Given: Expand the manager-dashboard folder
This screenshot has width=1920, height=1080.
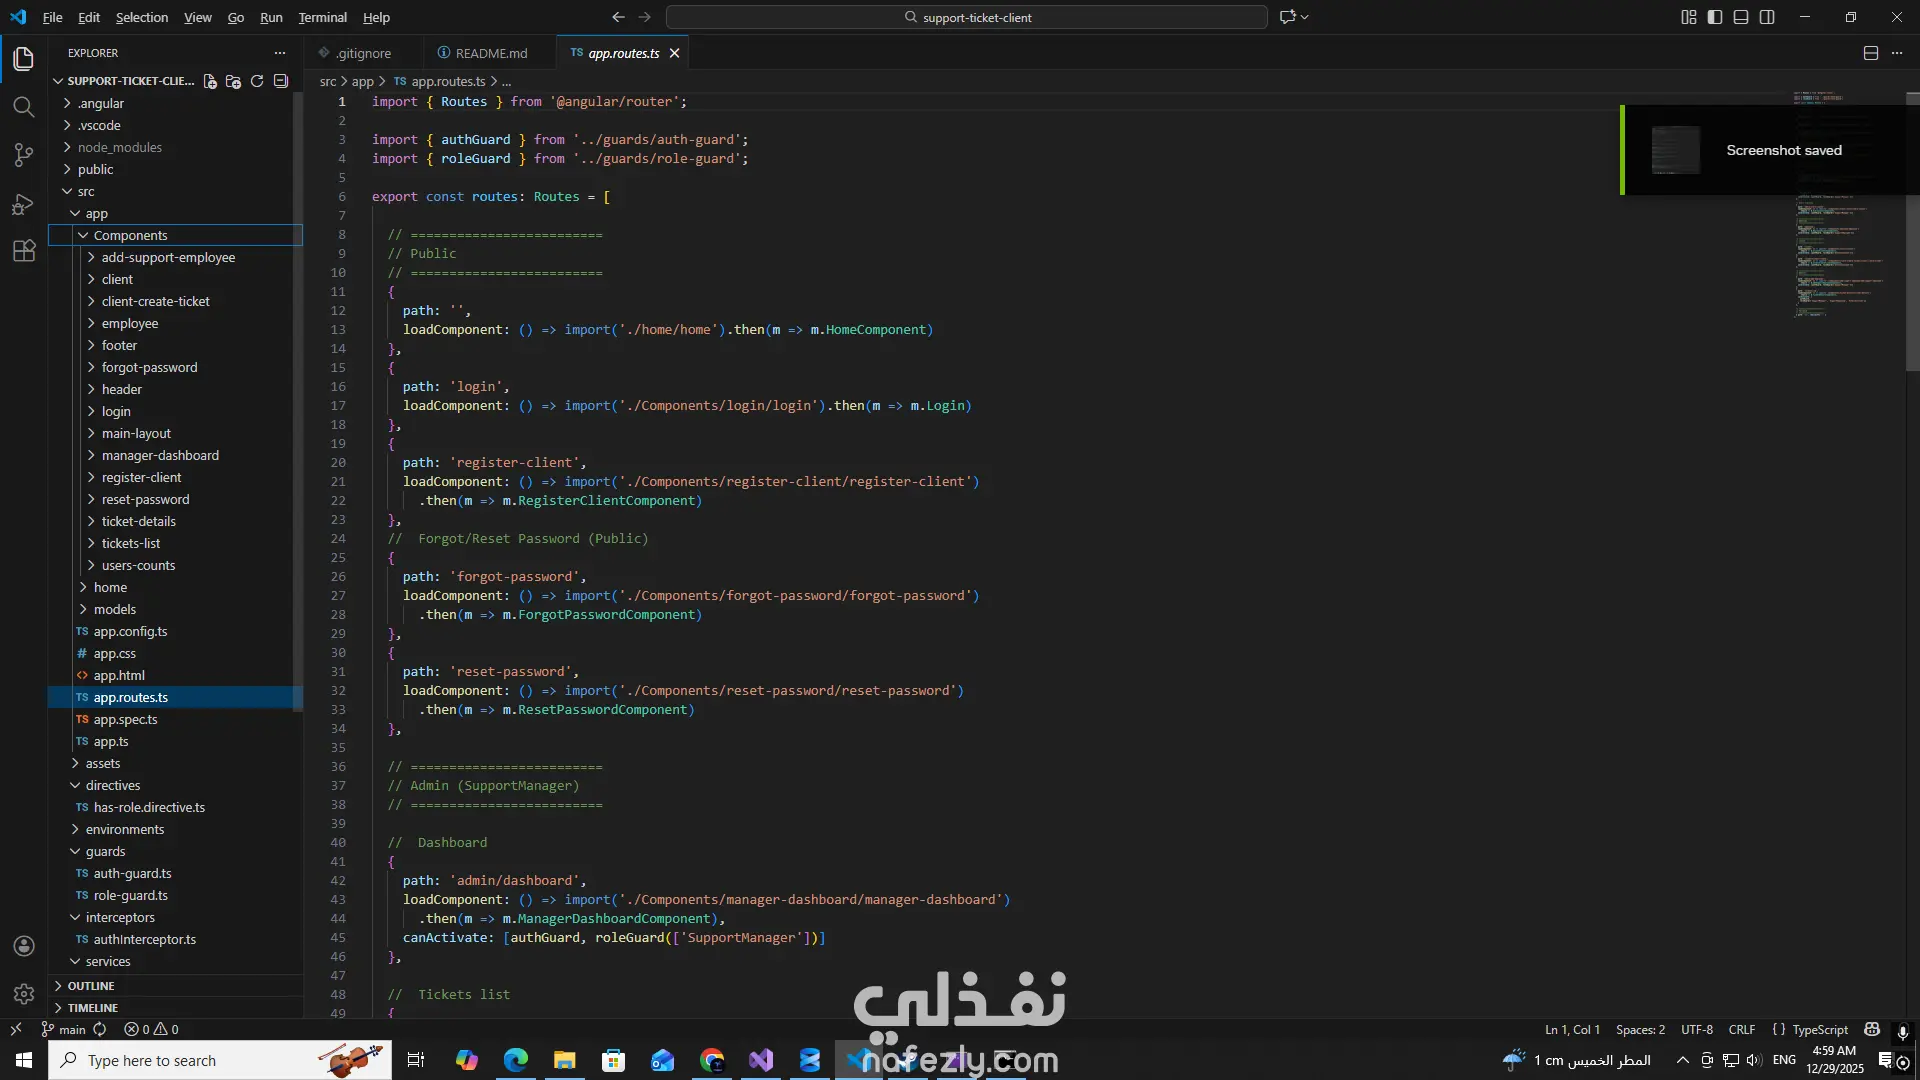Looking at the screenshot, I should [x=160, y=455].
